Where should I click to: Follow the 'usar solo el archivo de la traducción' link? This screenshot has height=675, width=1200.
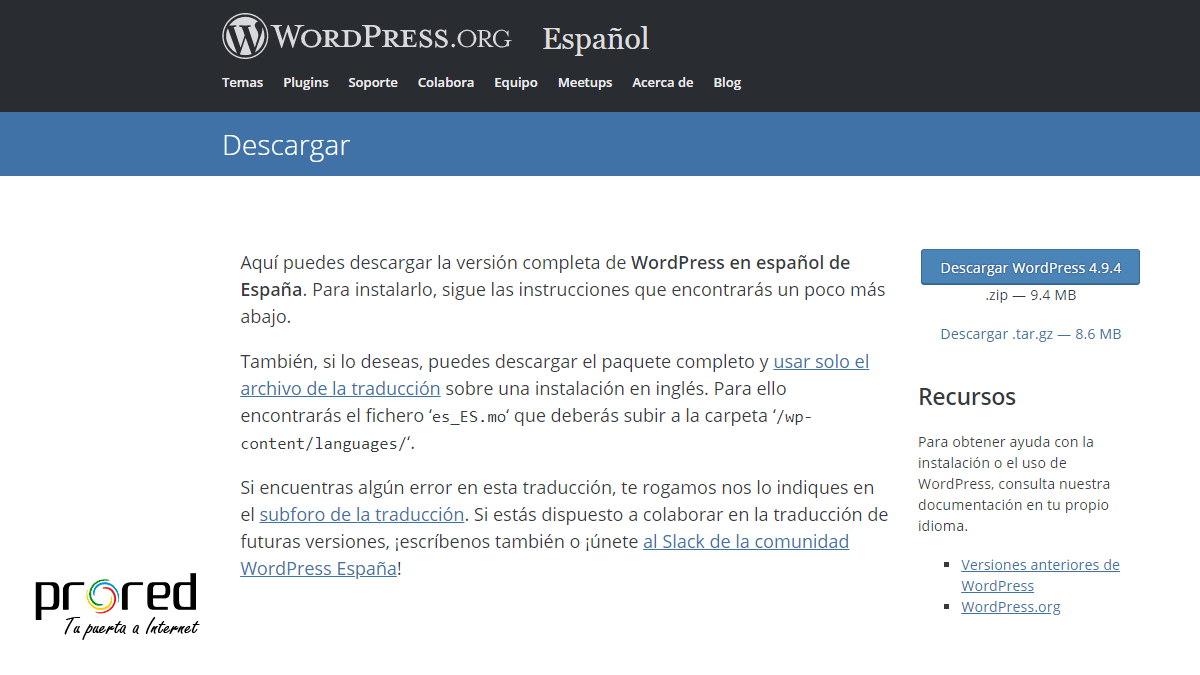[555, 375]
